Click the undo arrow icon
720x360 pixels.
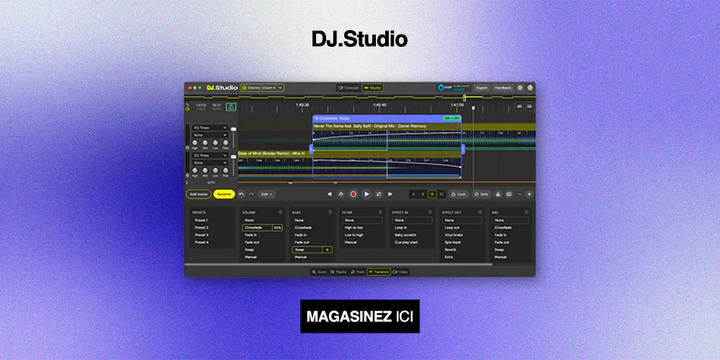click(242, 194)
